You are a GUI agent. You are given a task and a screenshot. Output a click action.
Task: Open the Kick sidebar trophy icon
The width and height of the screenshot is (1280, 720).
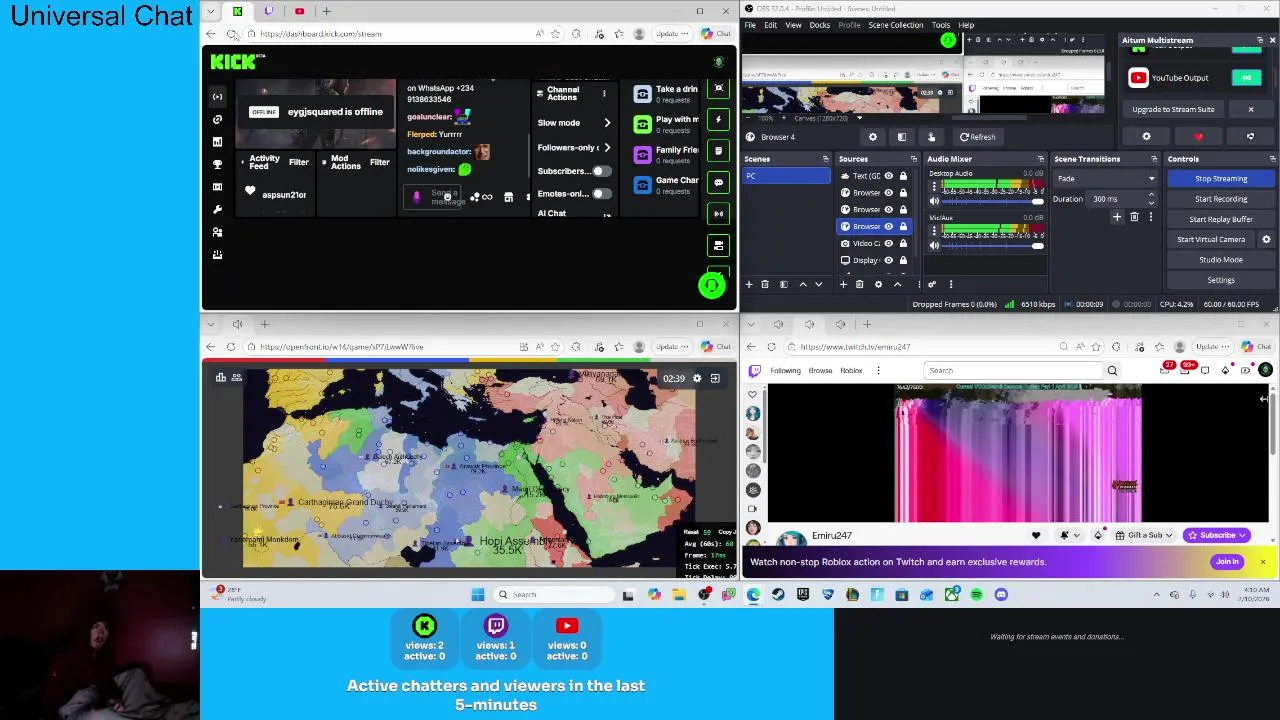[217, 164]
